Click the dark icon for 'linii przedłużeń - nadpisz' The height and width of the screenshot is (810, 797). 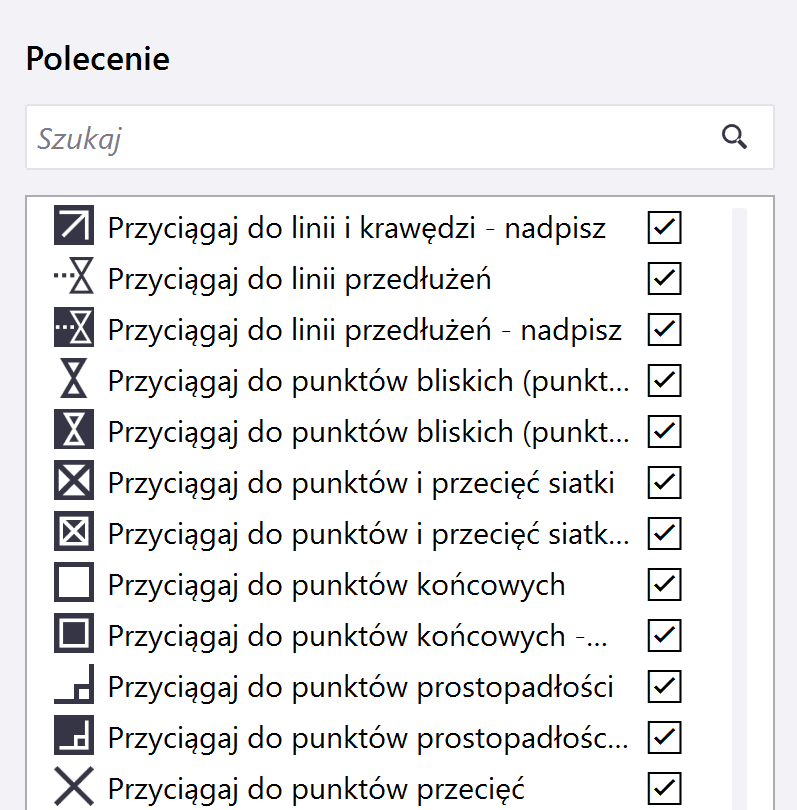73,330
